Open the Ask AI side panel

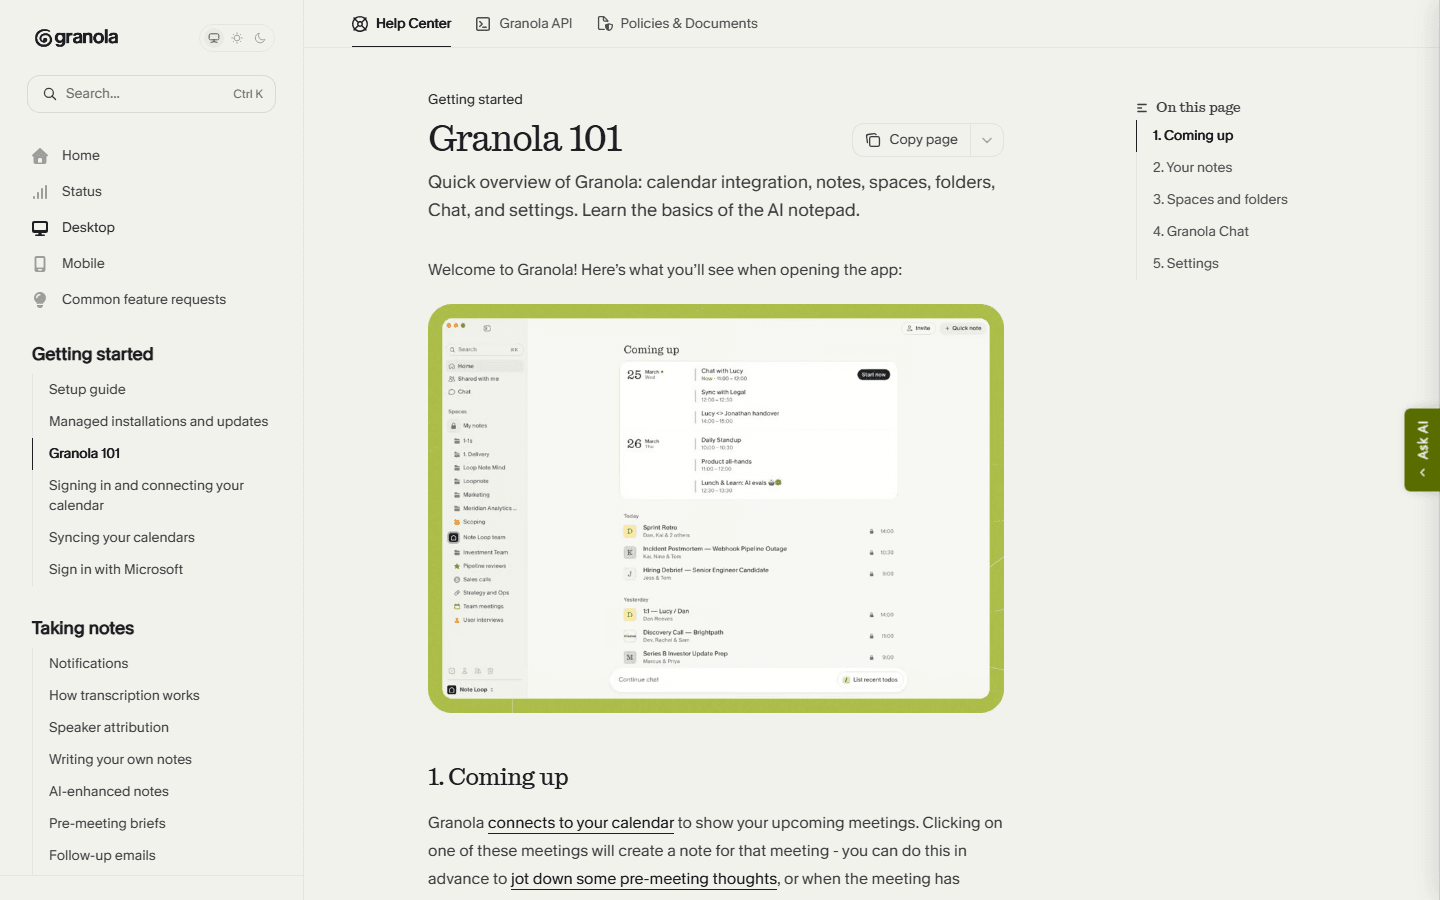1422,450
